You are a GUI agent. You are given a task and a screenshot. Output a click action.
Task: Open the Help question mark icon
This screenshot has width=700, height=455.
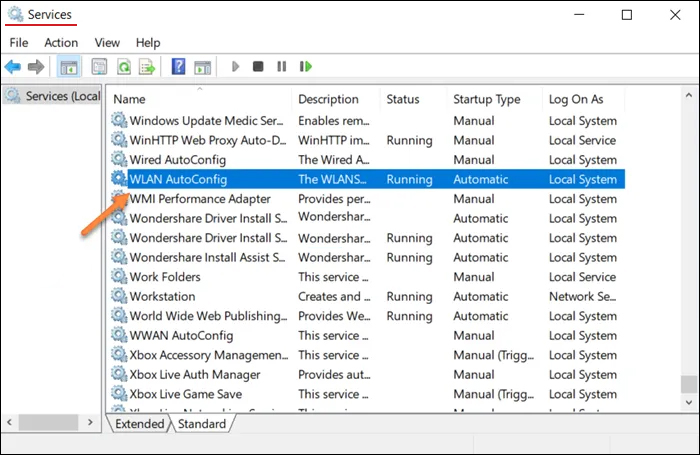click(x=179, y=67)
